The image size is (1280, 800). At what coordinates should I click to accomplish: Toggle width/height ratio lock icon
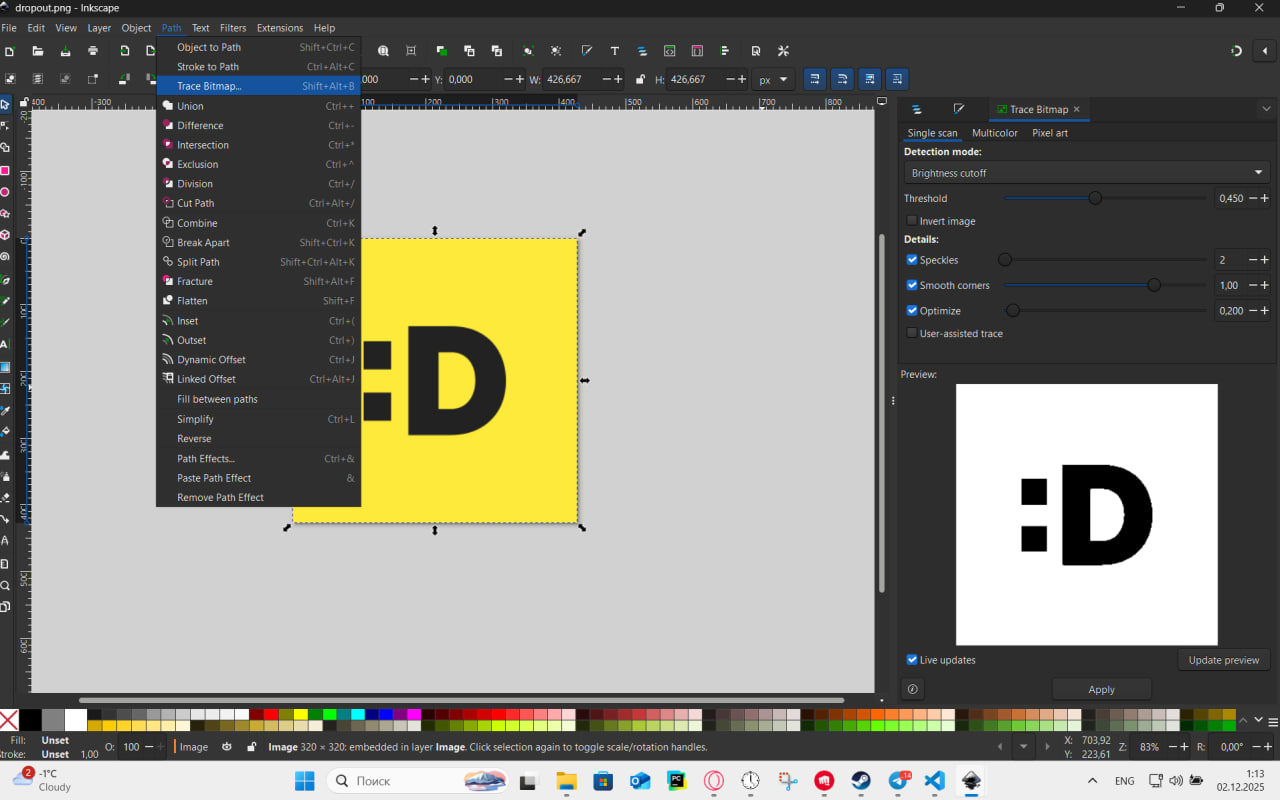[640, 79]
